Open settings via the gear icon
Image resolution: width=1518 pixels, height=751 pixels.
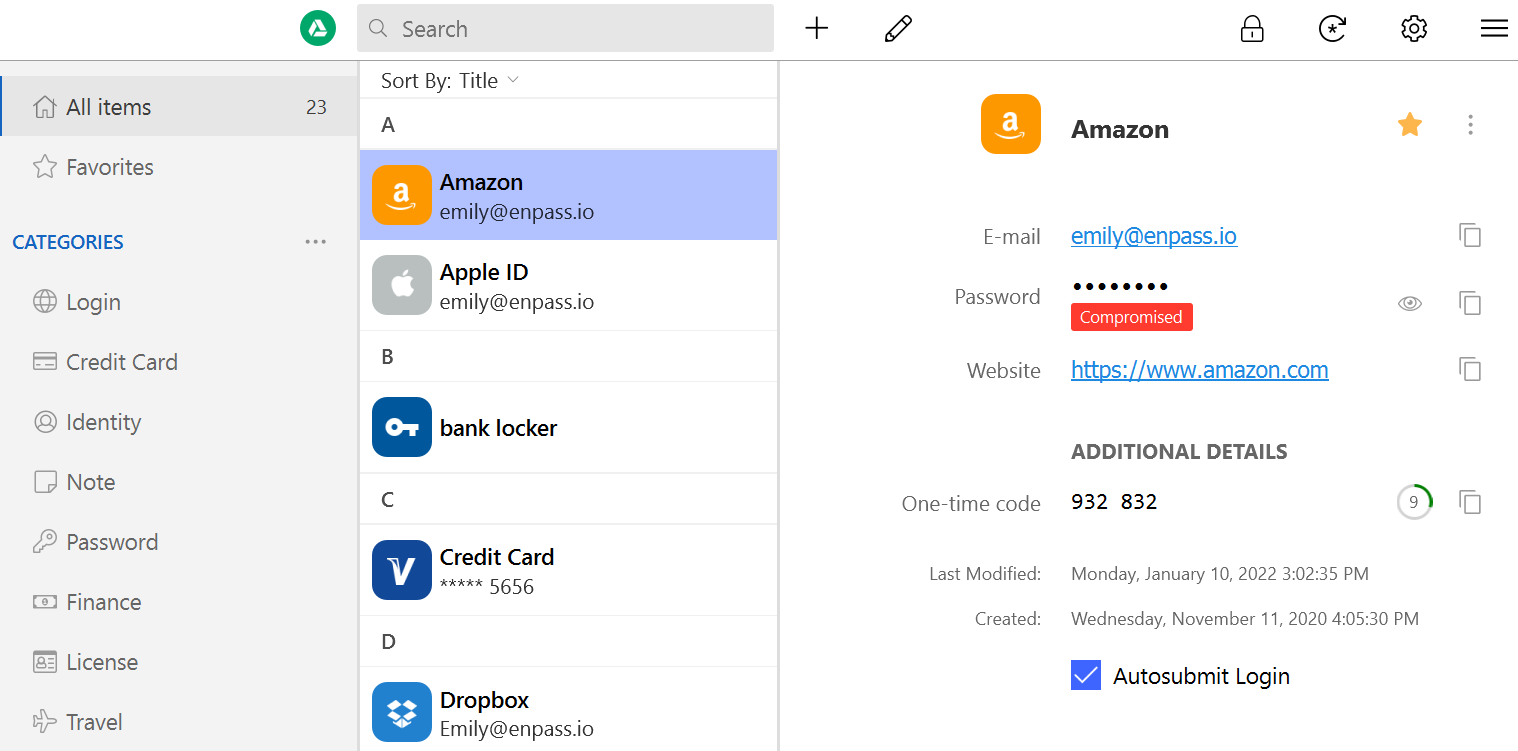click(1414, 29)
